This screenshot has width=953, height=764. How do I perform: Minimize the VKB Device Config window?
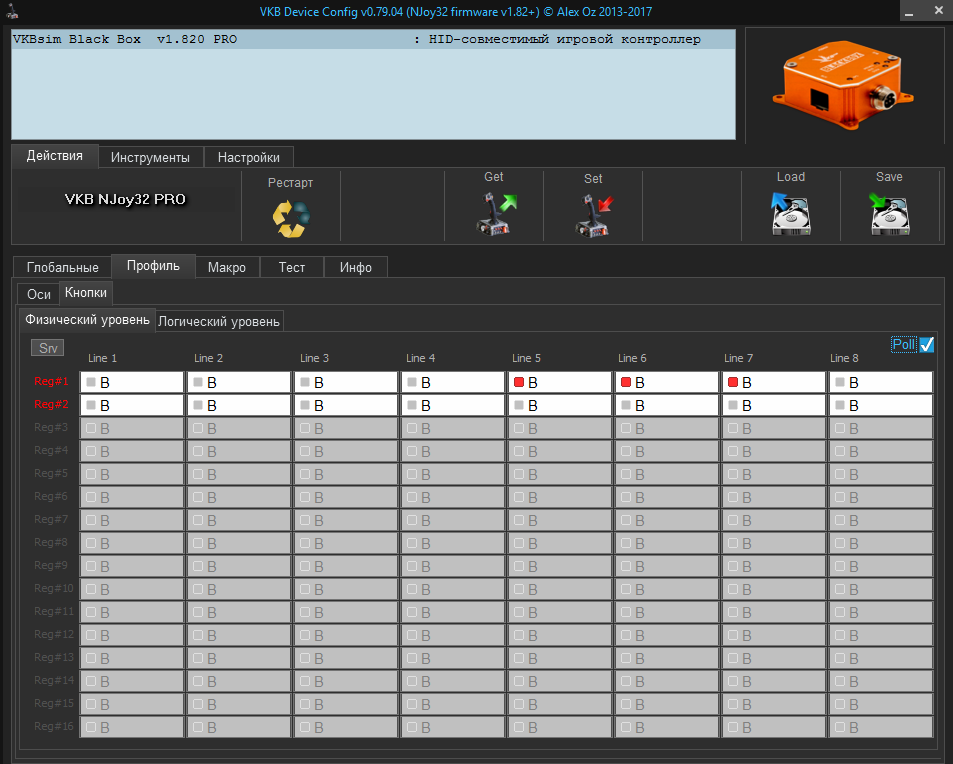[909, 12]
